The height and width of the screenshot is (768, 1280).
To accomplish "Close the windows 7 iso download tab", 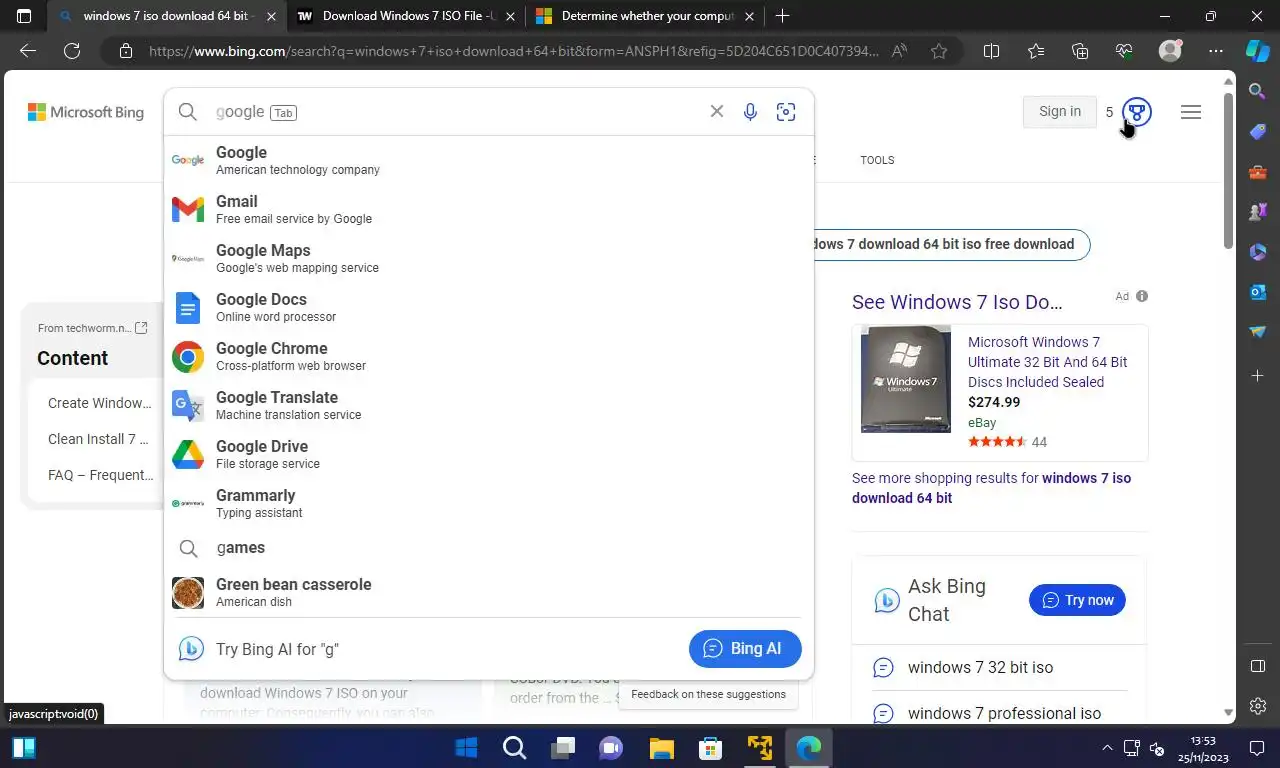I will tap(271, 16).
